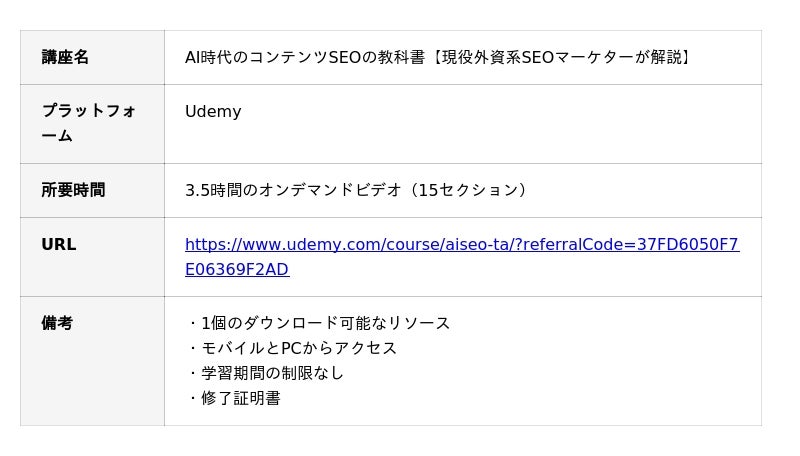Click the course title AI時代のコンテンツSEOの教科書

(305, 57)
